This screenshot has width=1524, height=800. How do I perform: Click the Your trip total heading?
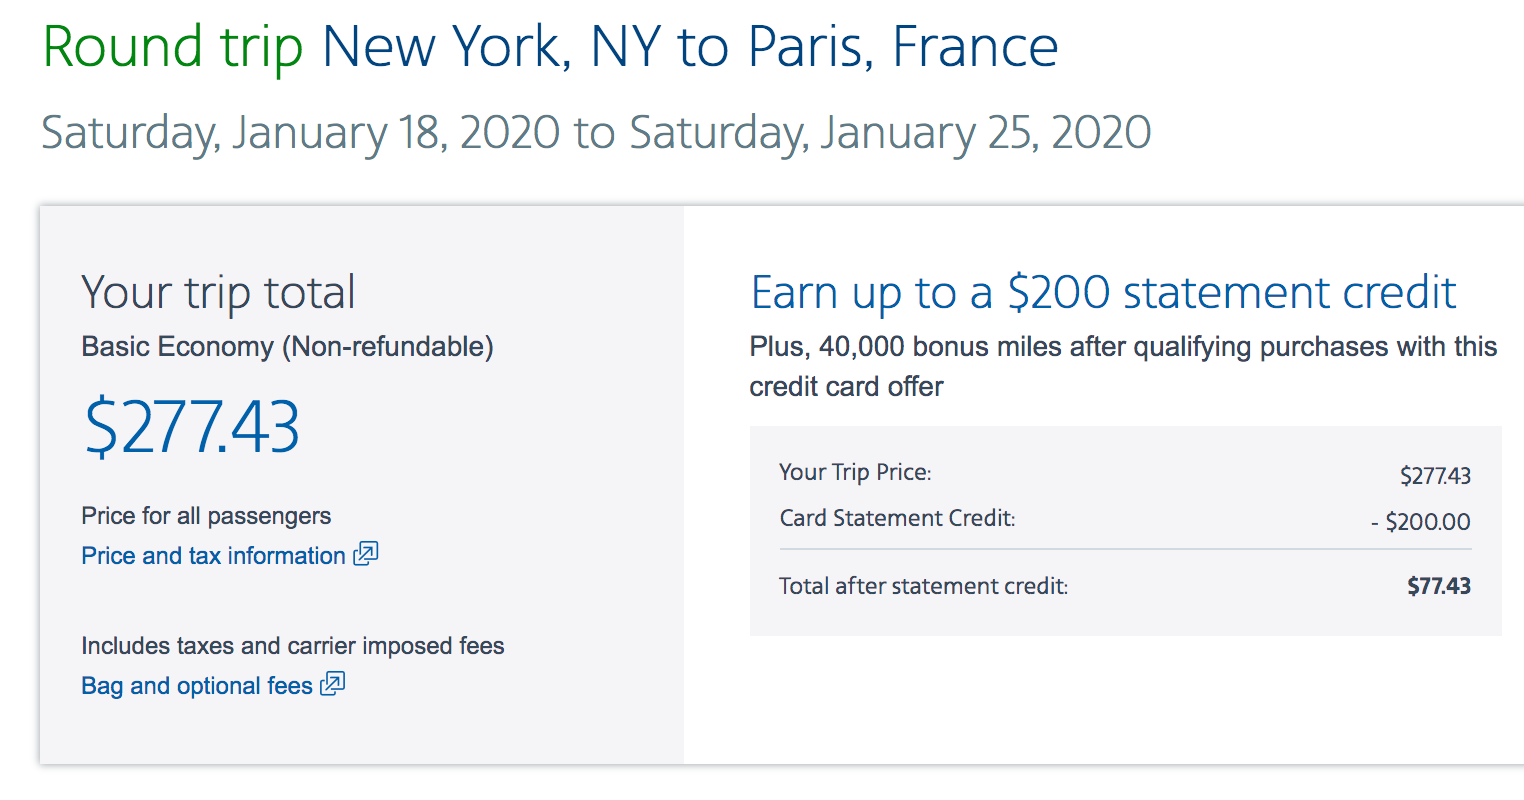pos(218,293)
